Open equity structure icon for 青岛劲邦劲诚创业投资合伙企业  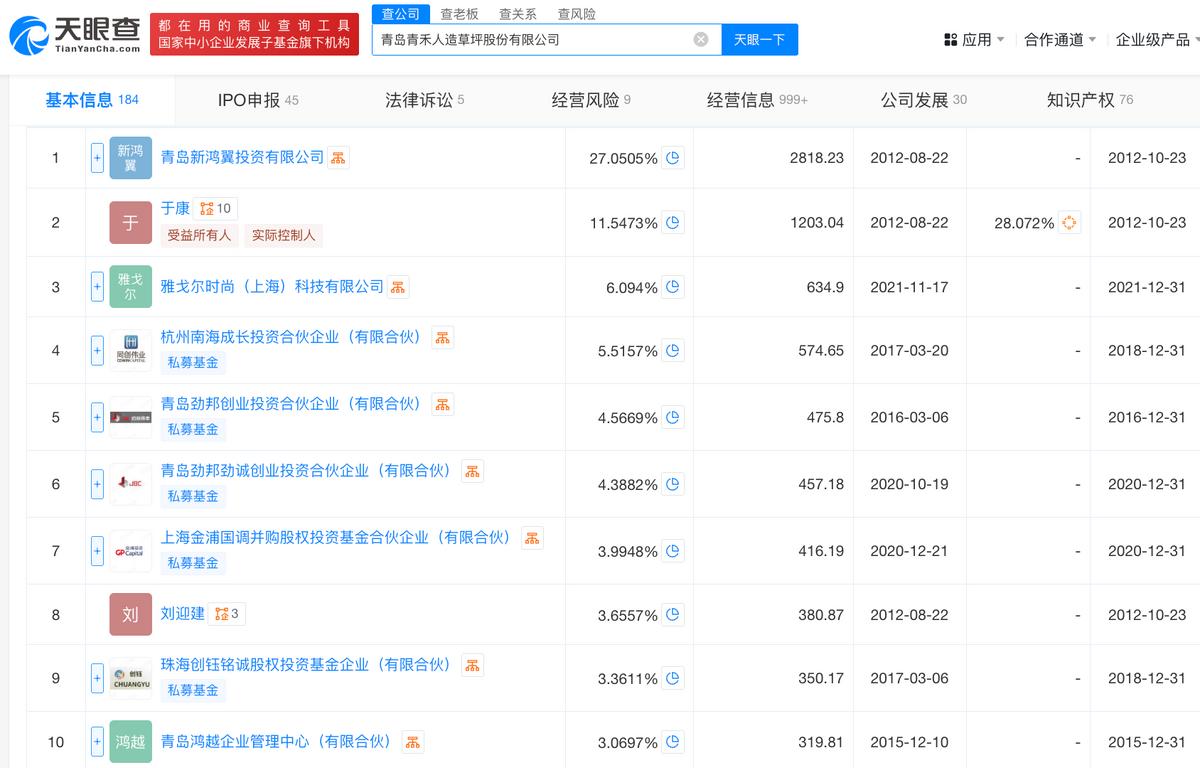tap(472, 471)
